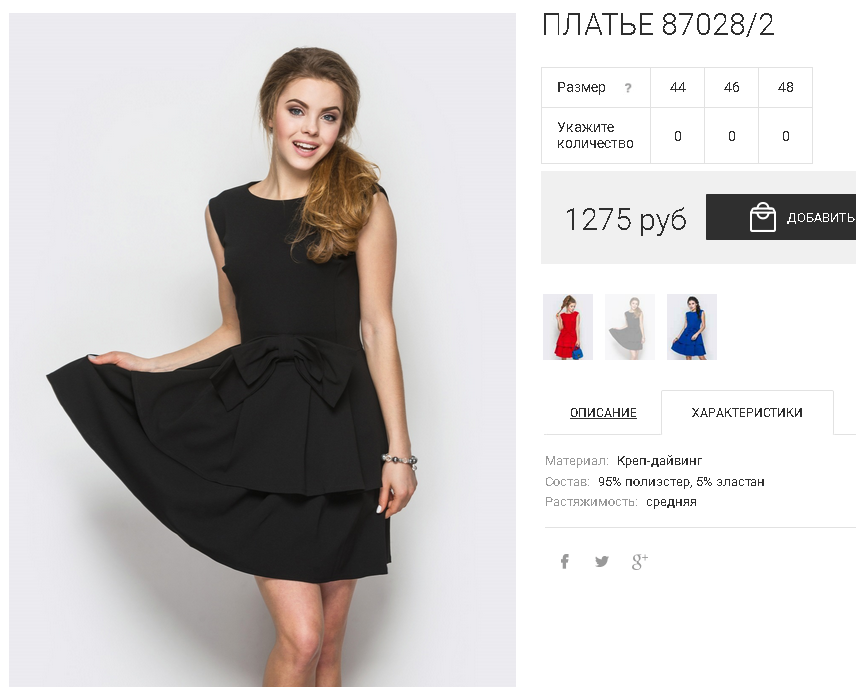Select the faded black dress thumbnail
The height and width of the screenshot is (687, 856).
click(x=630, y=327)
